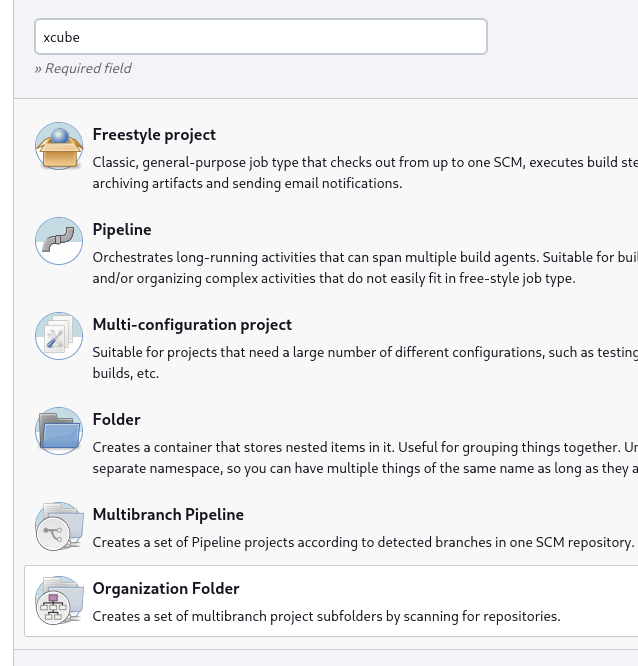Click the Multibranch Pipeline branch icon
The height and width of the screenshot is (666, 638).
pyautogui.click(x=59, y=526)
